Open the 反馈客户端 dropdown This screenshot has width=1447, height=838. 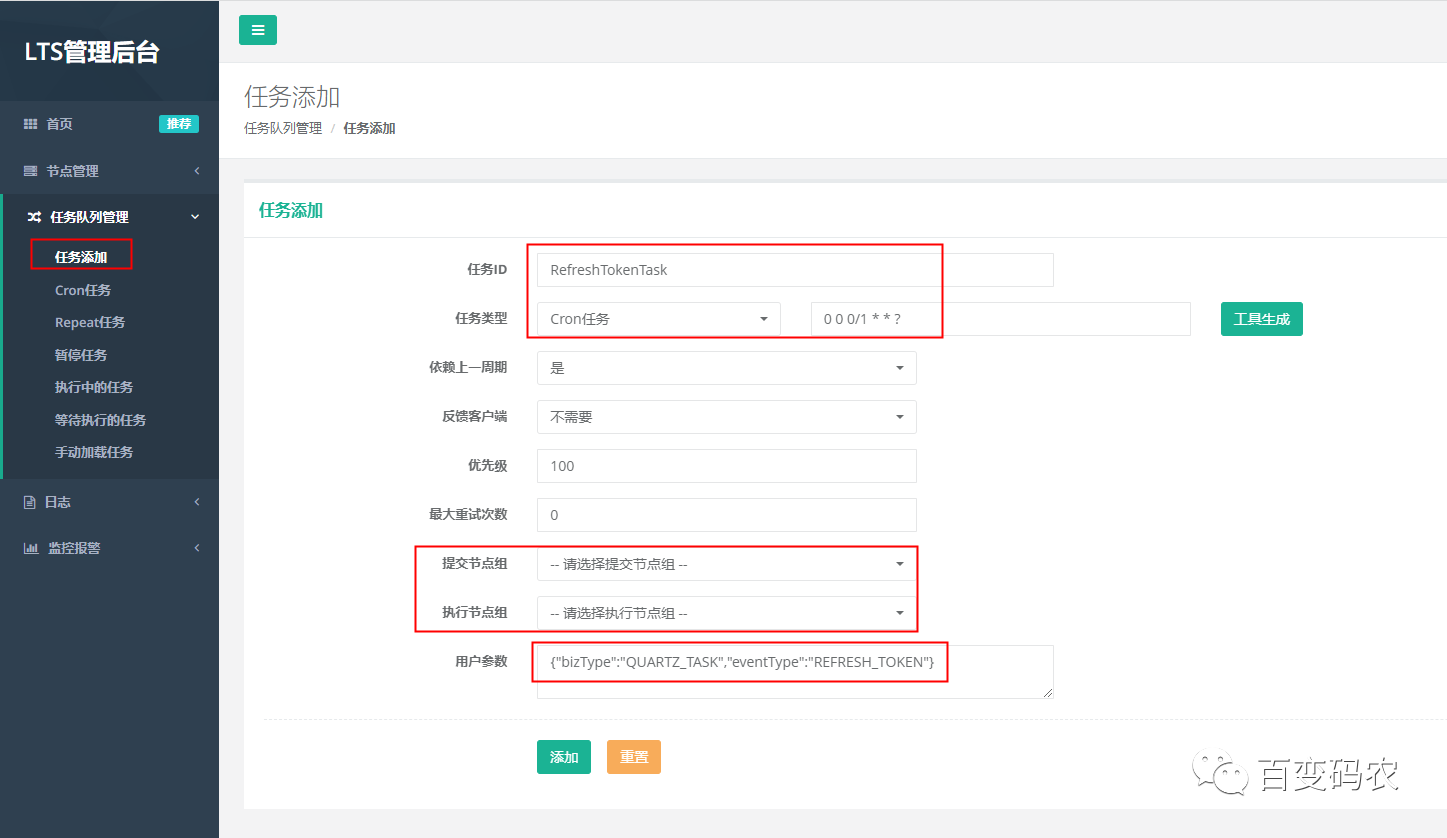pos(727,417)
